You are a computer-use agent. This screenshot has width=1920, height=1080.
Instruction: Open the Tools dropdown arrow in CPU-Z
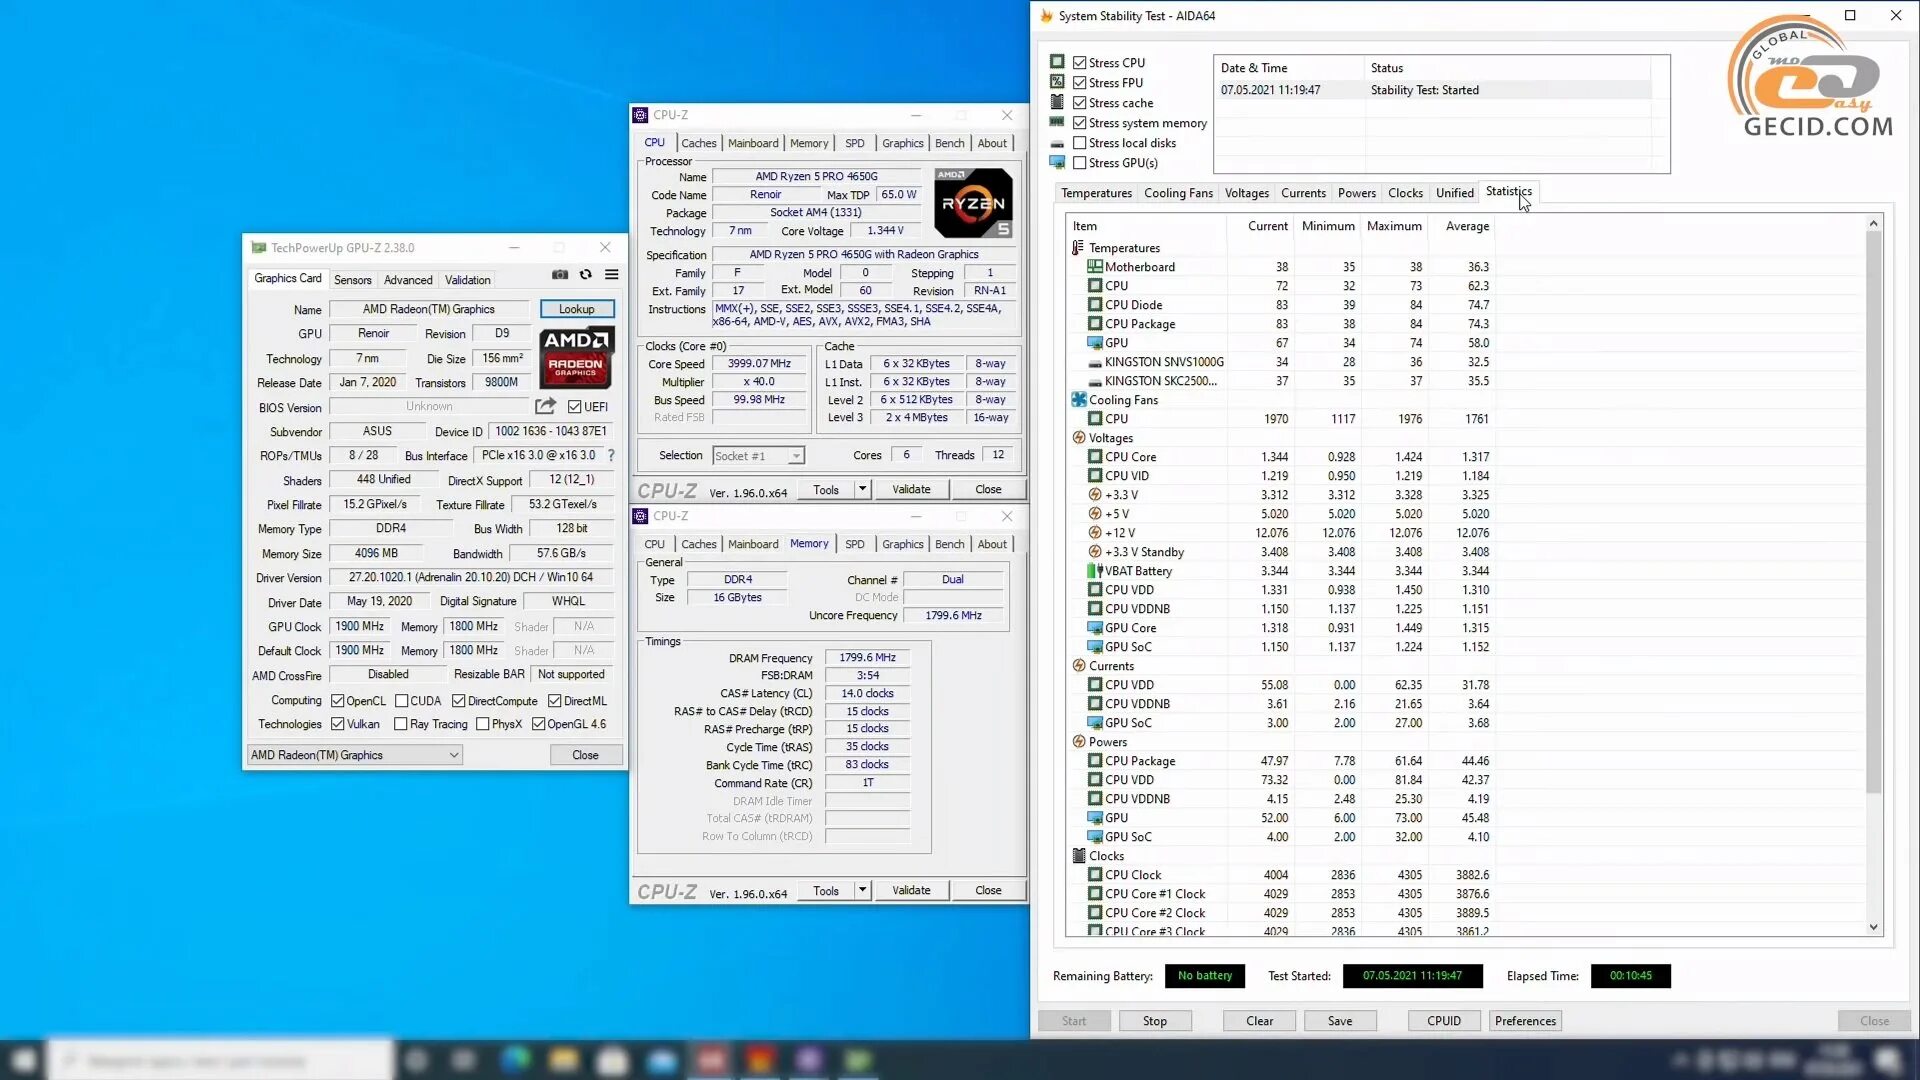tap(862, 489)
